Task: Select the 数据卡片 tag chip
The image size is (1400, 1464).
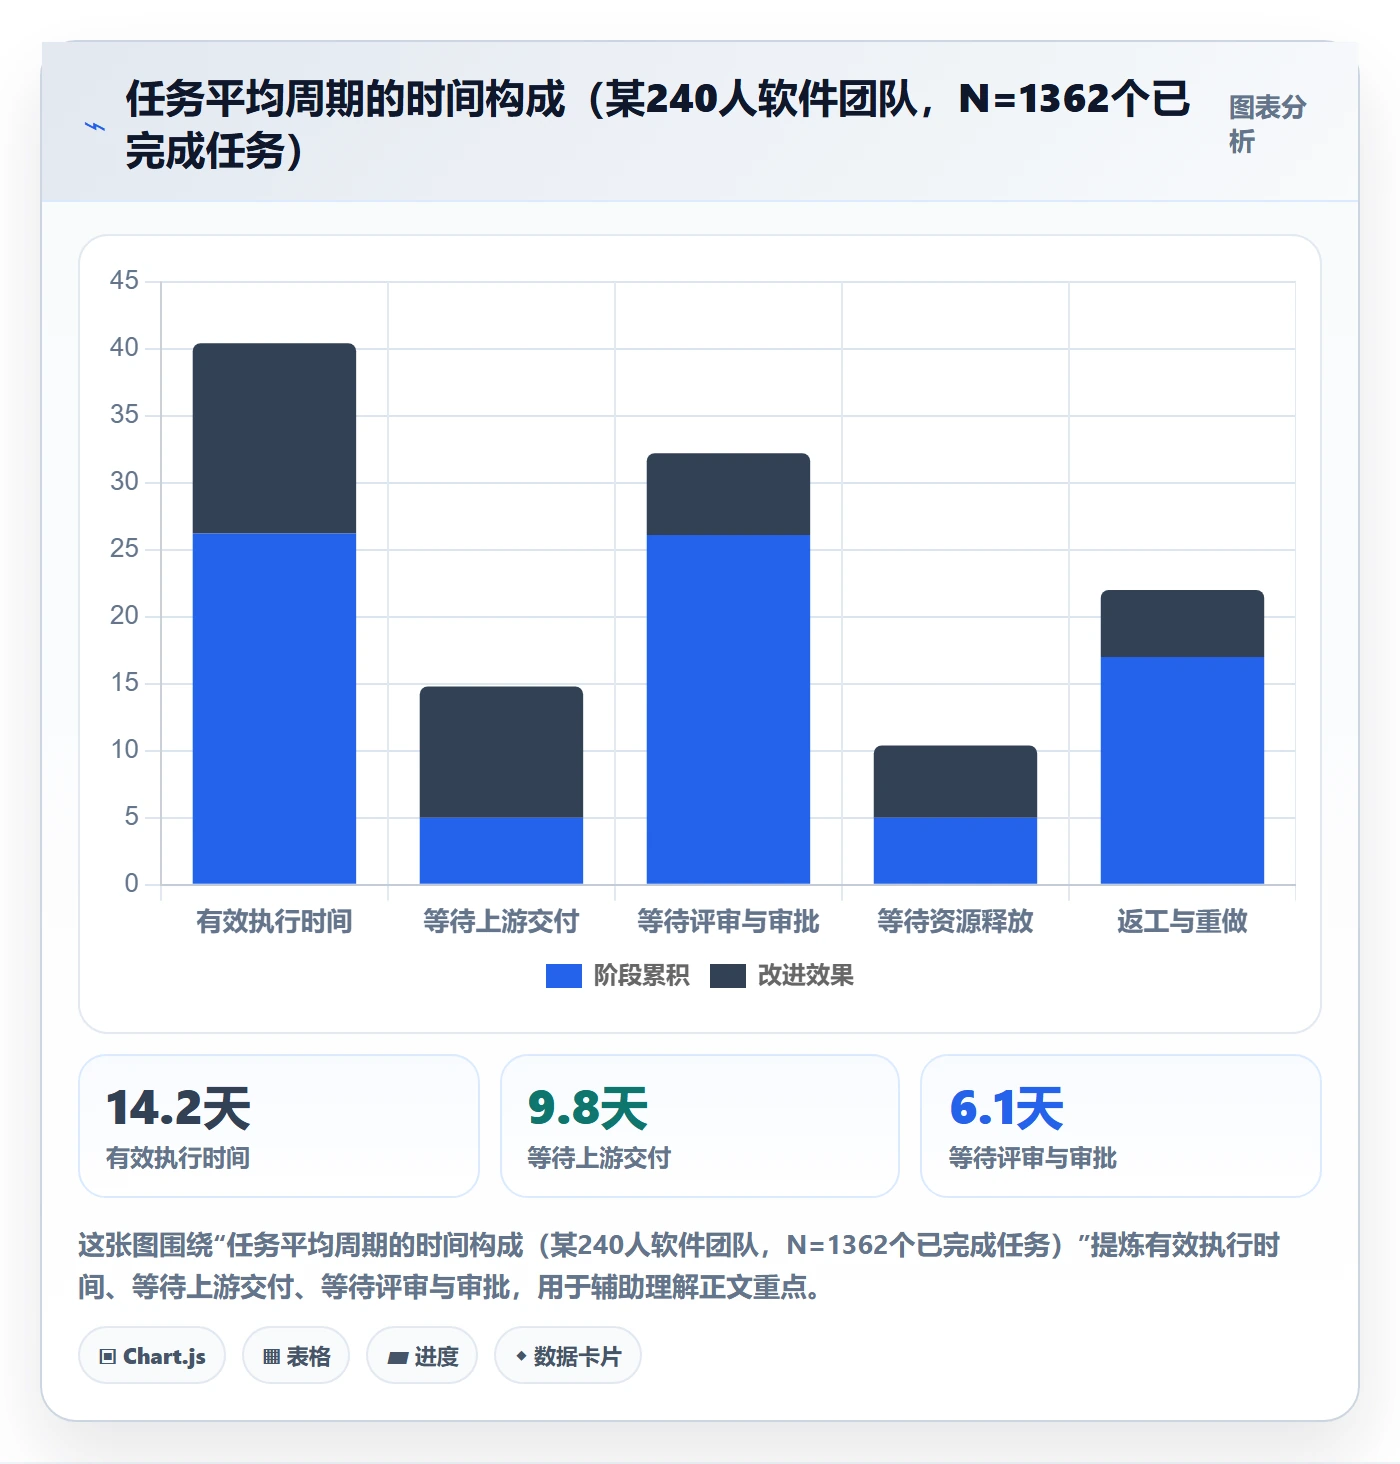Action: [568, 1356]
